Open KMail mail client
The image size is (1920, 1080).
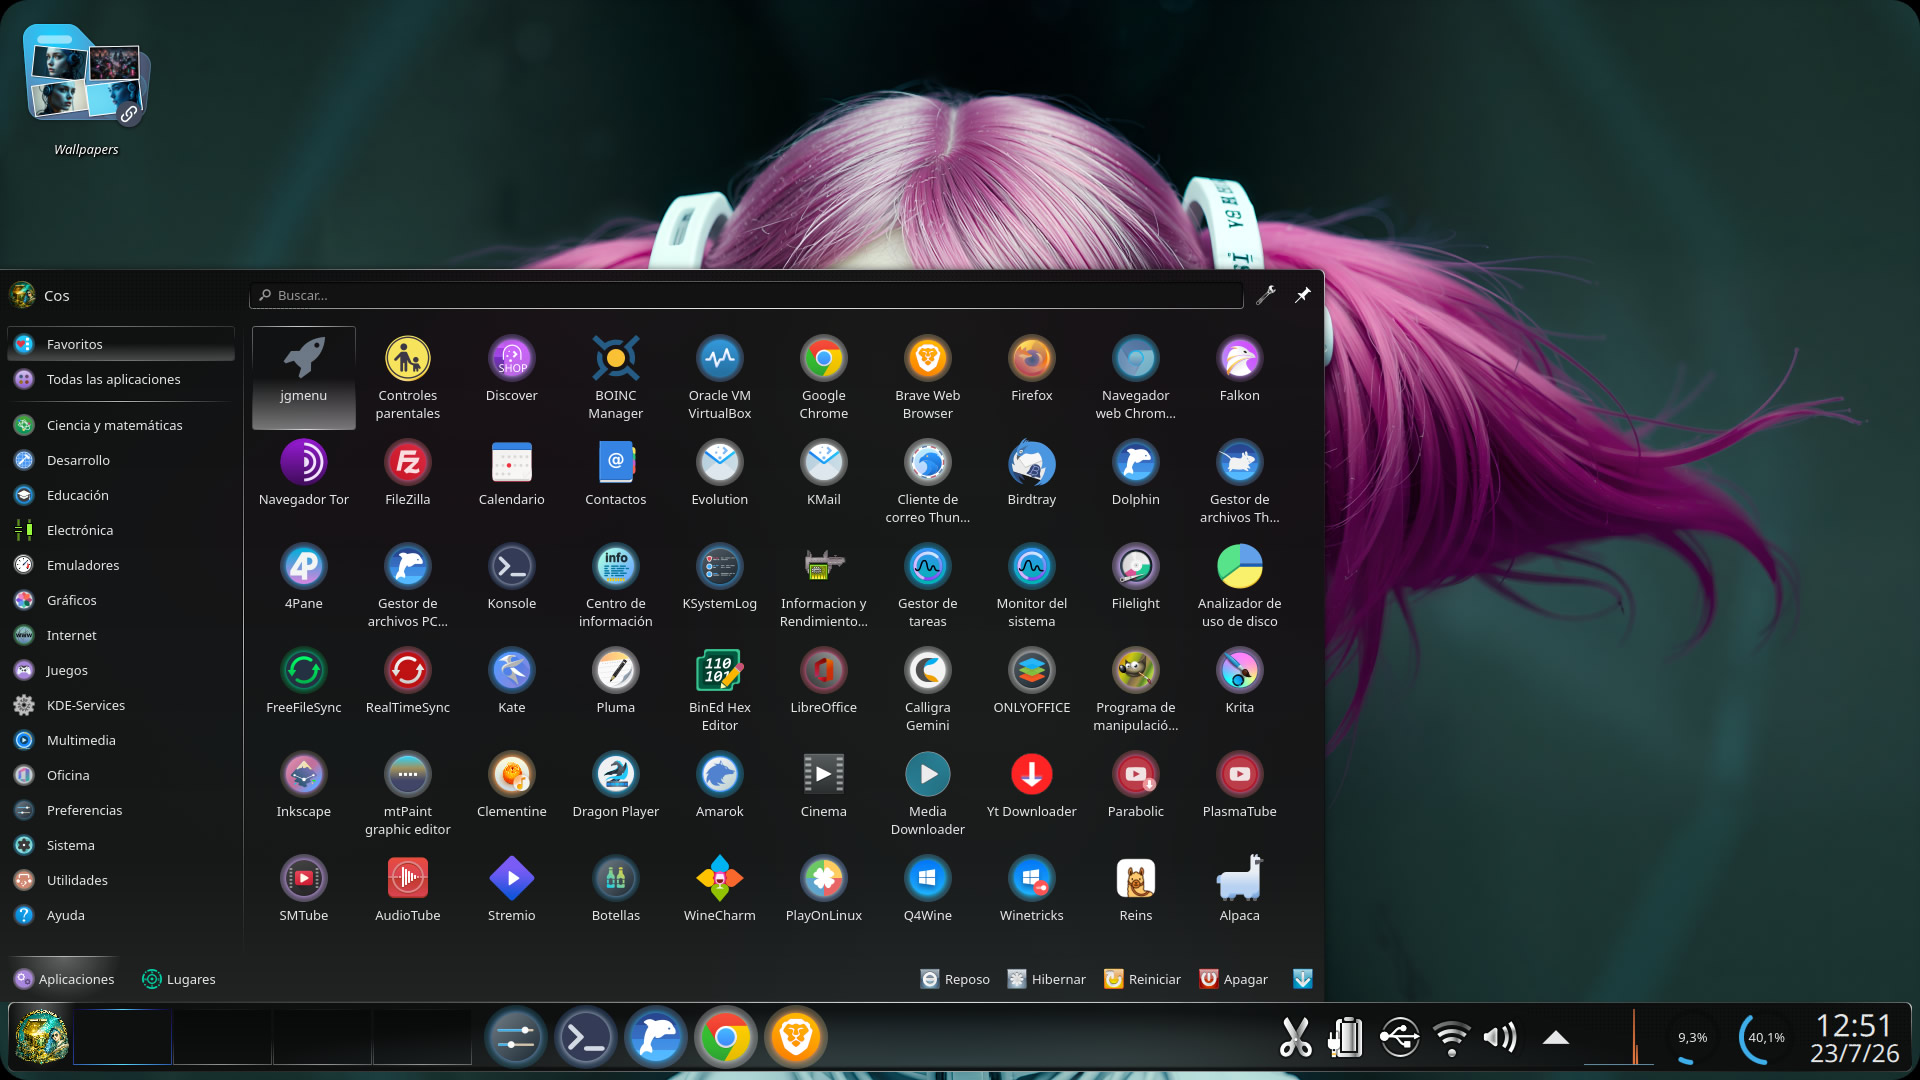[824, 472]
